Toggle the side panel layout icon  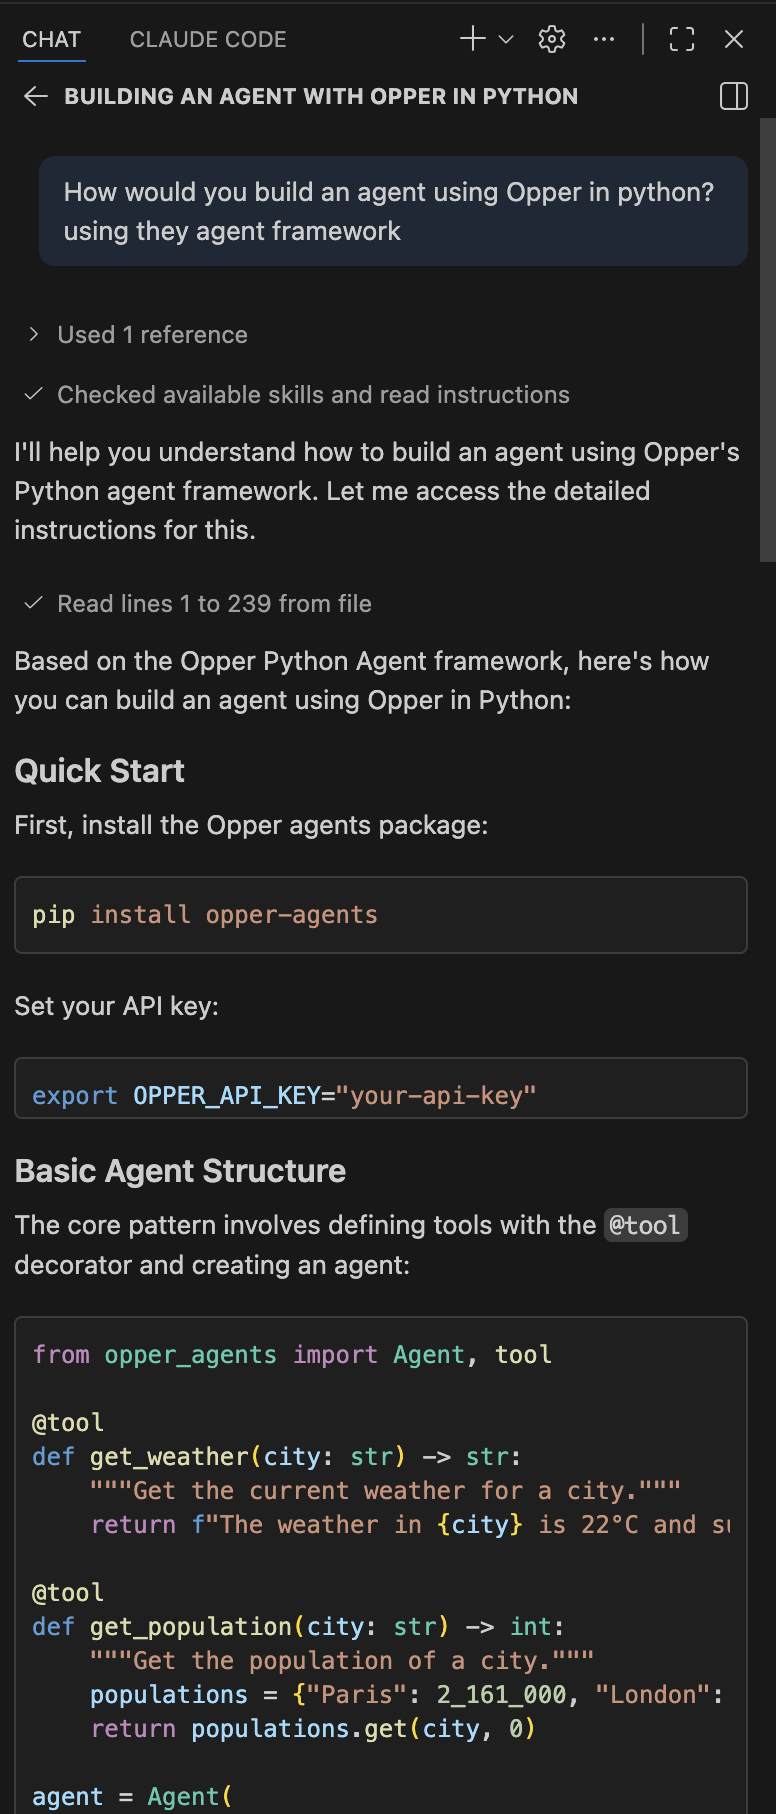(734, 96)
